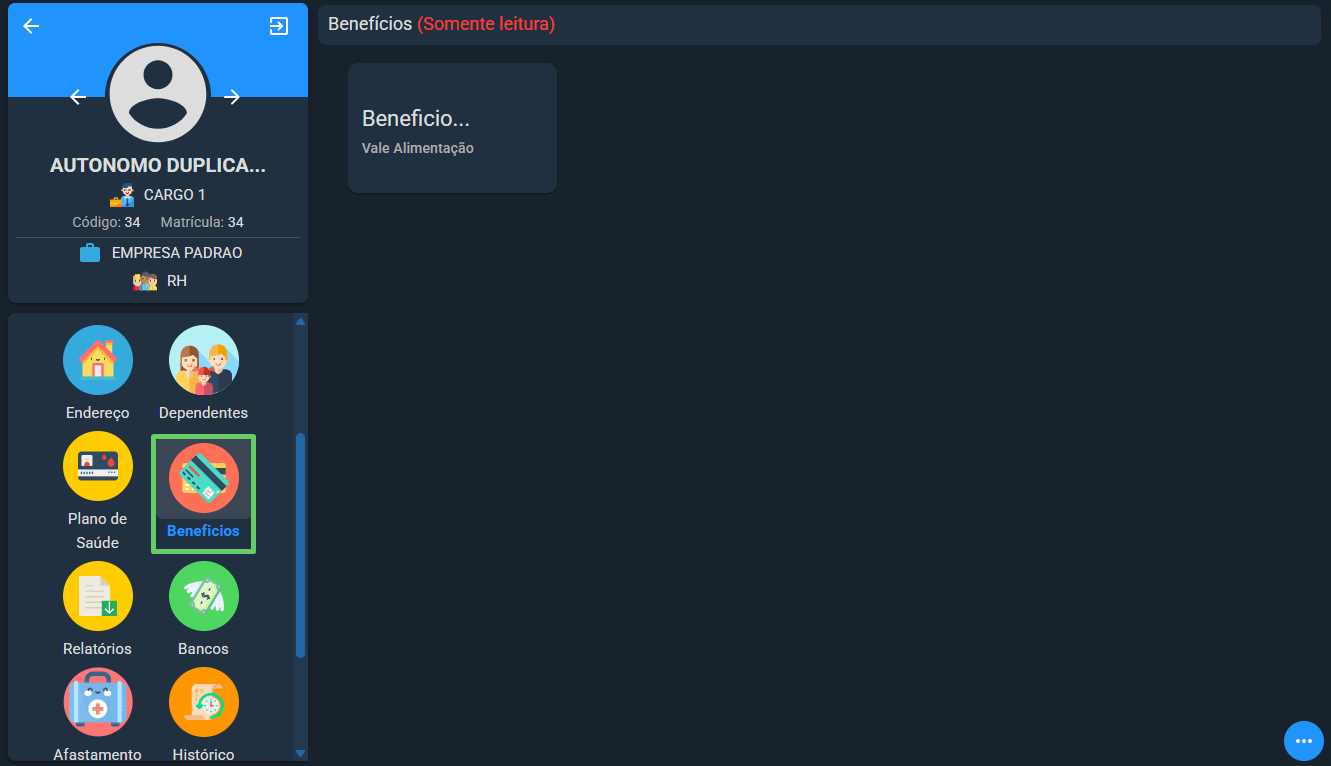This screenshot has width=1331, height=766.
Task: Click the back arrow at panel top
Action: 31,26
